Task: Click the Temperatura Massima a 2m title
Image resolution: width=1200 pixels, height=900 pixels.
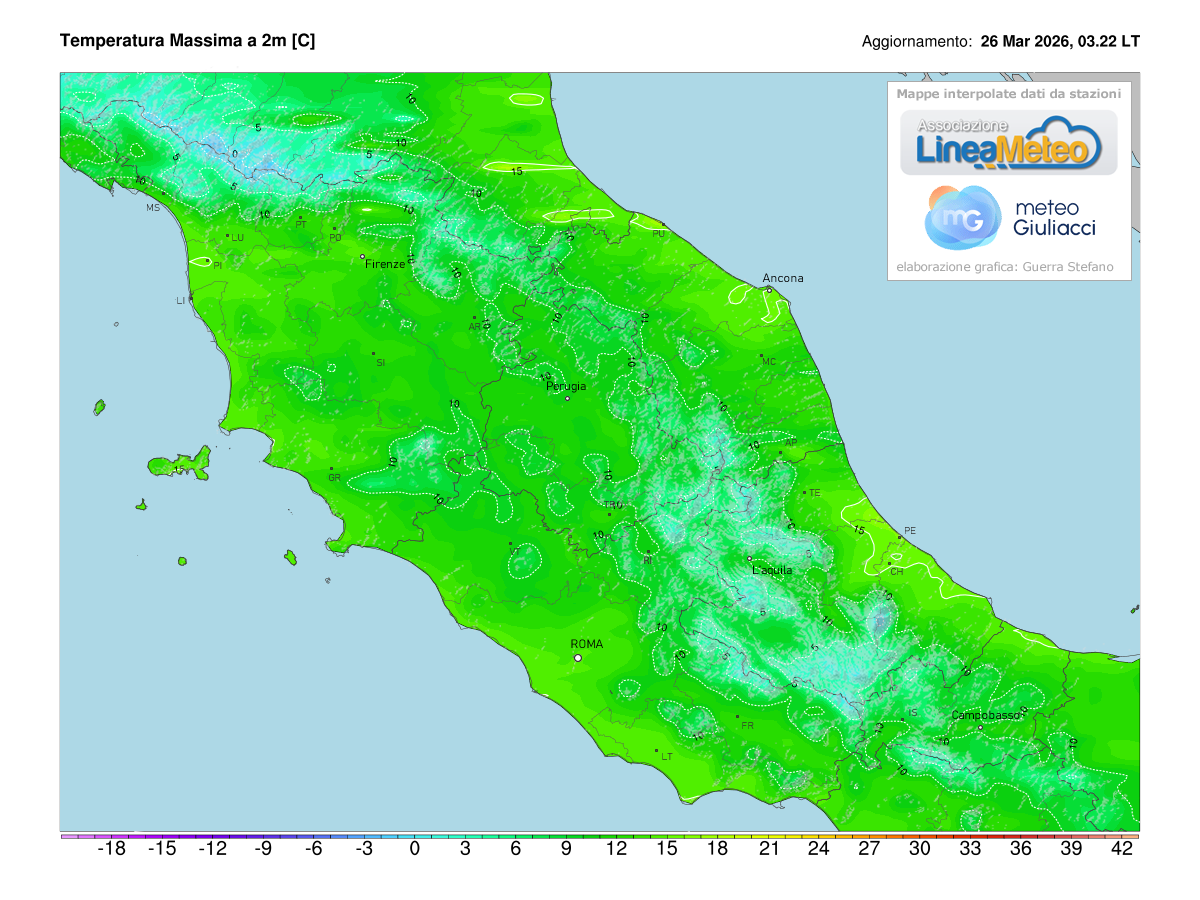Action: tap(188, 42)
